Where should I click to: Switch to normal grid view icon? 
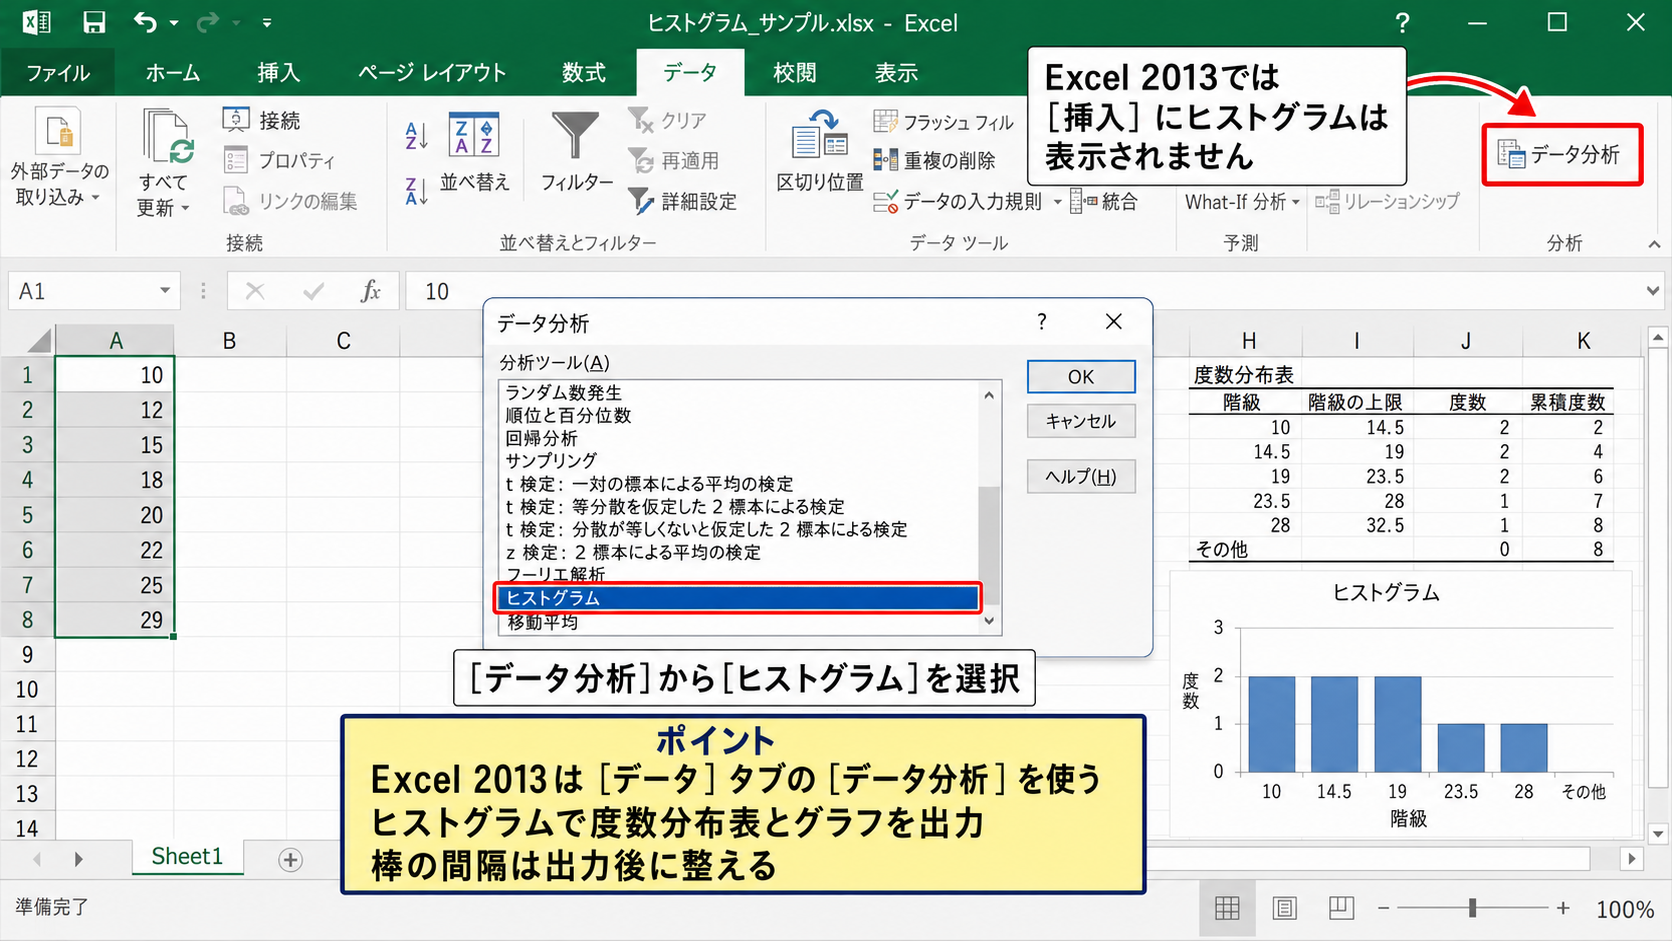coord(1227,908)
